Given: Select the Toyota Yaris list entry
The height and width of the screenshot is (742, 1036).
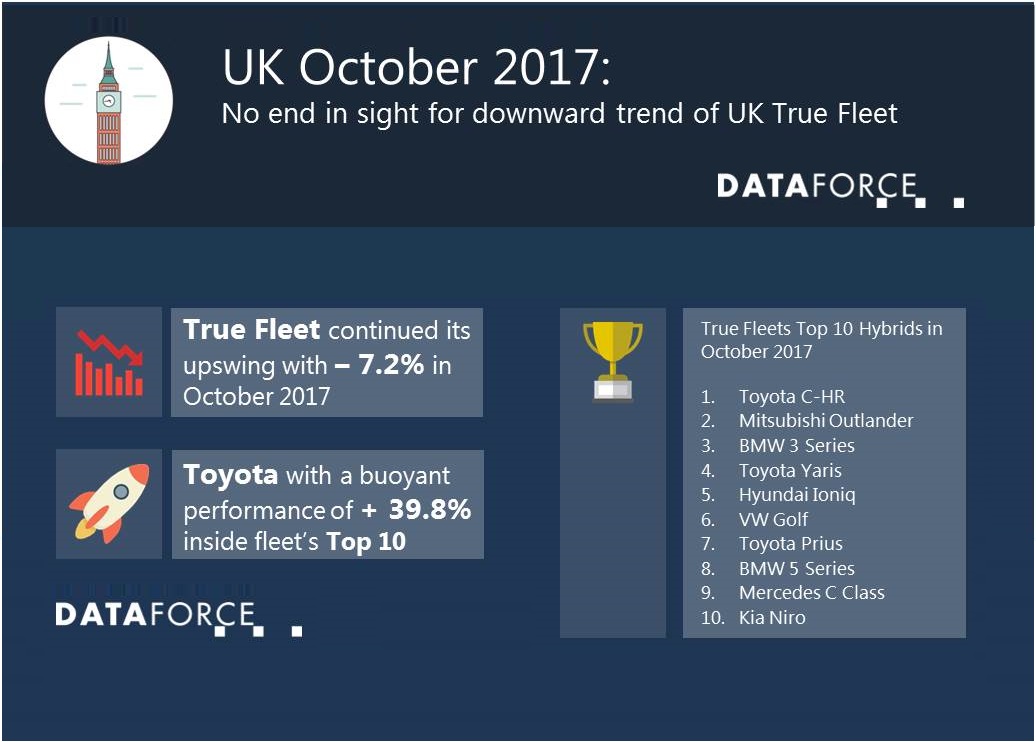Looking at the screenshot, I should tap(790, 470).
